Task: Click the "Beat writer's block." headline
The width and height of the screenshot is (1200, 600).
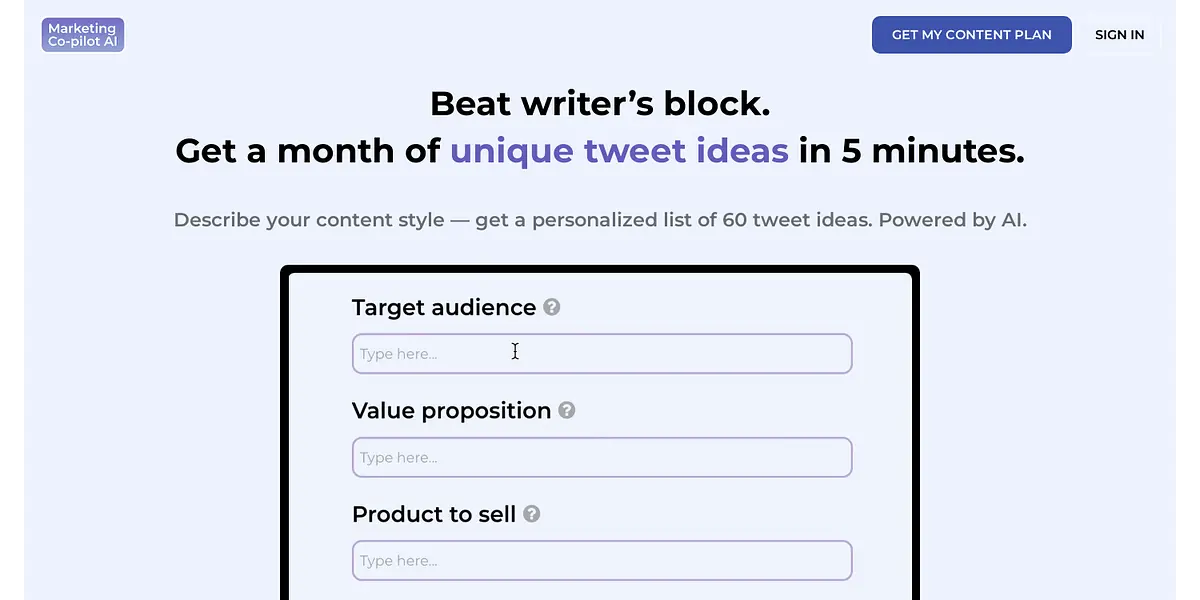Action: click(x=600, y=103)
